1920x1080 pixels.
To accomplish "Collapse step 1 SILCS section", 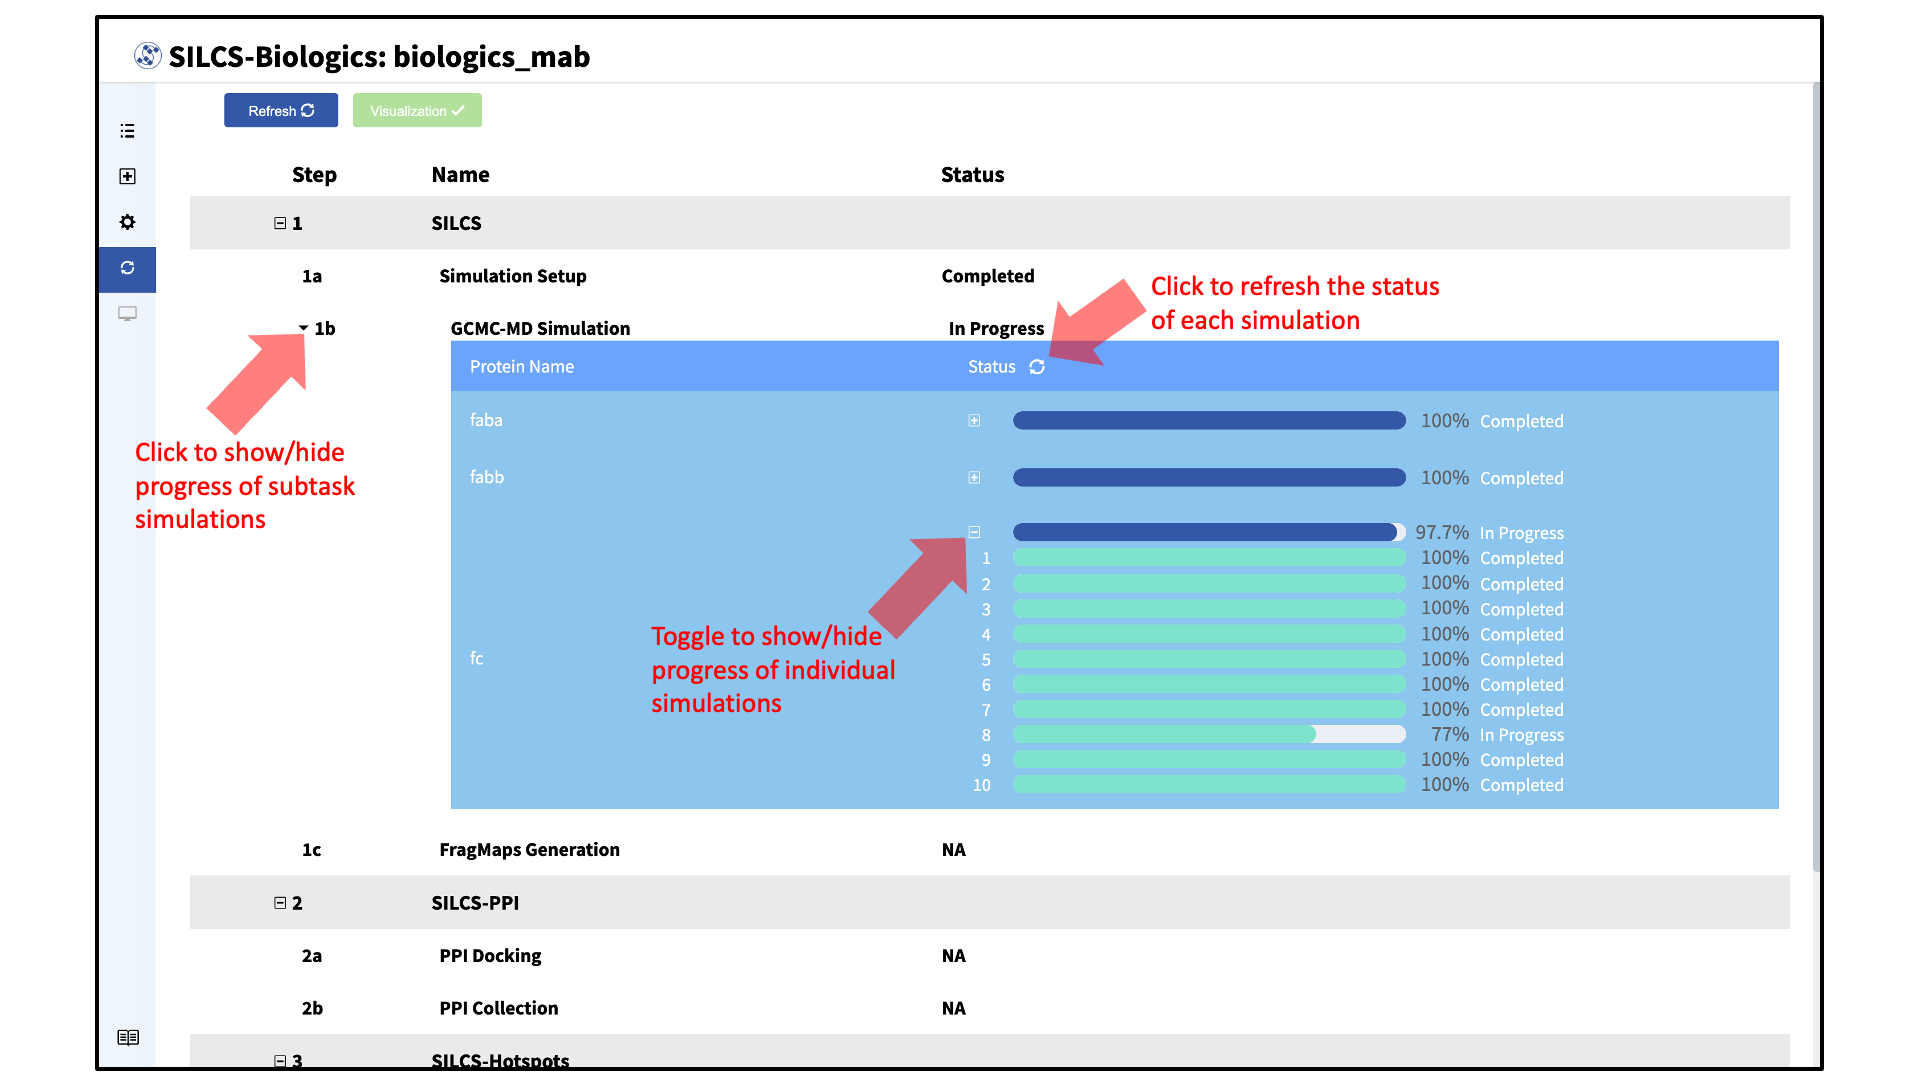I will coord(280,223).
